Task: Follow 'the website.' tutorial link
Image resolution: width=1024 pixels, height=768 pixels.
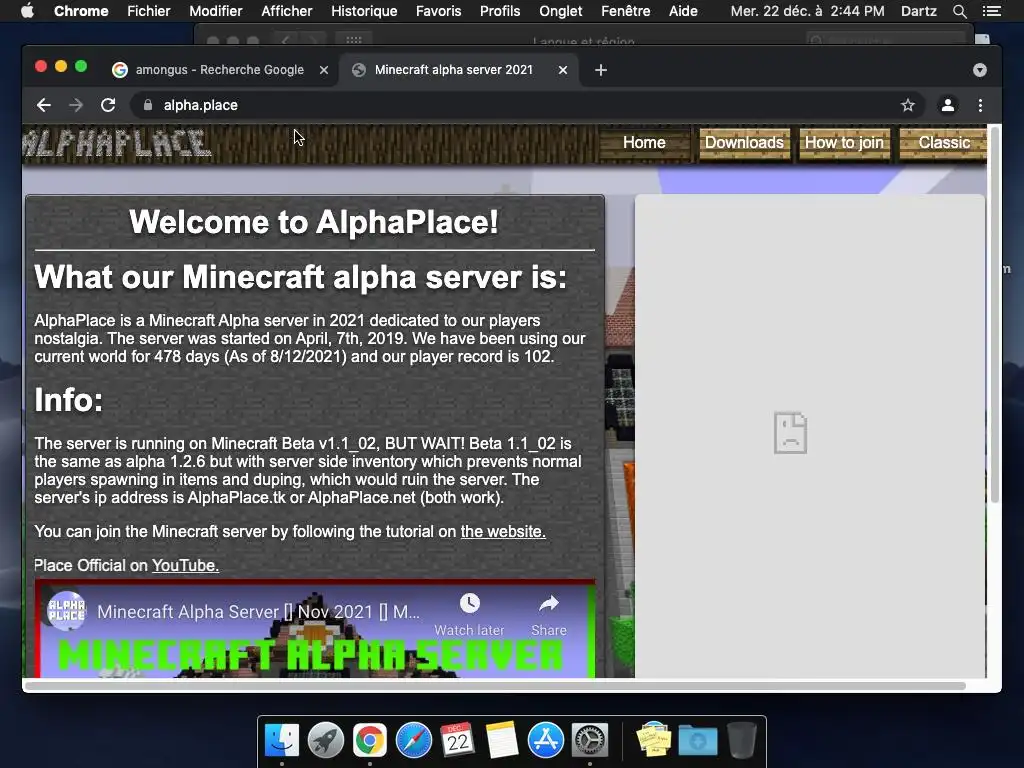Action: pyautogui.click(x=503, y=532)
